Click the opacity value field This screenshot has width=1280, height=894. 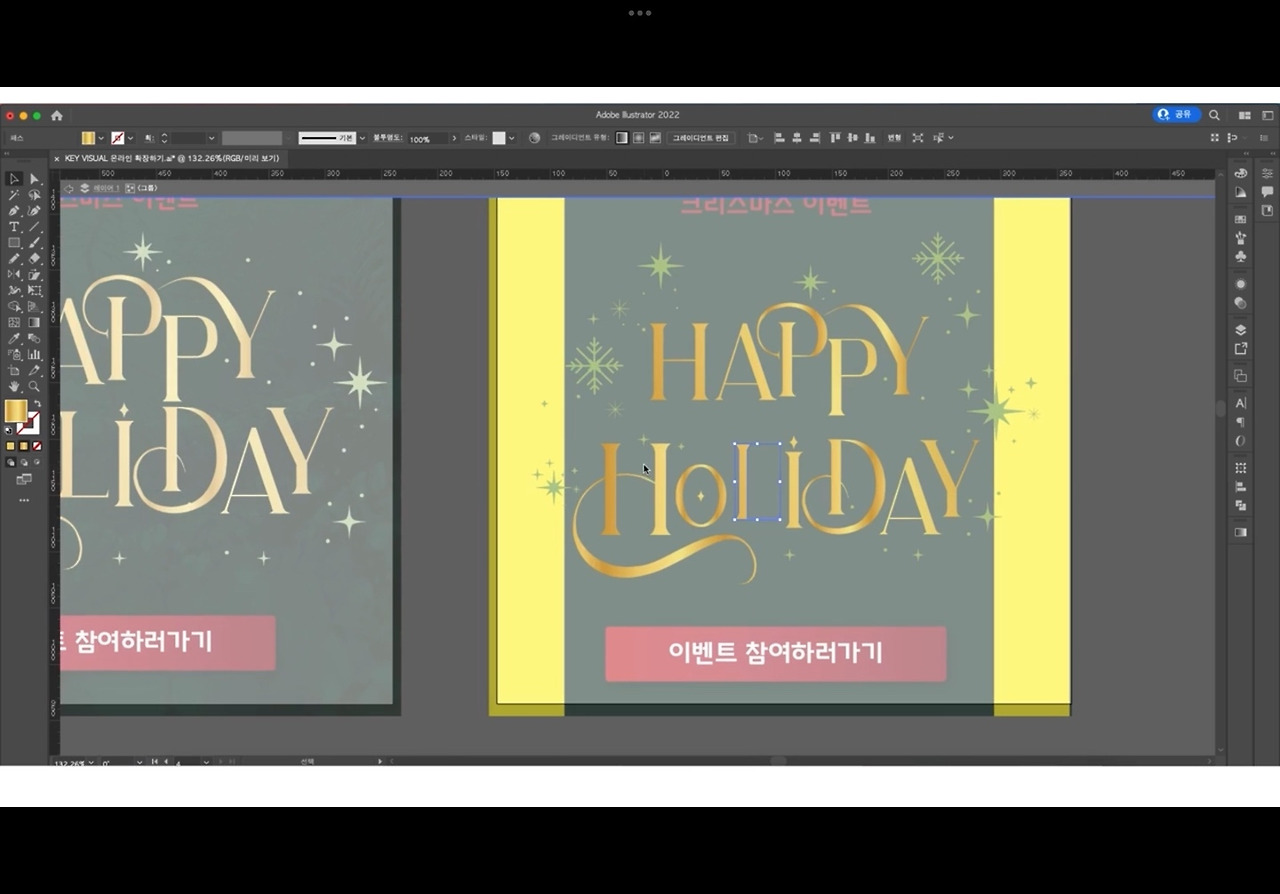[x=426, y=139]
